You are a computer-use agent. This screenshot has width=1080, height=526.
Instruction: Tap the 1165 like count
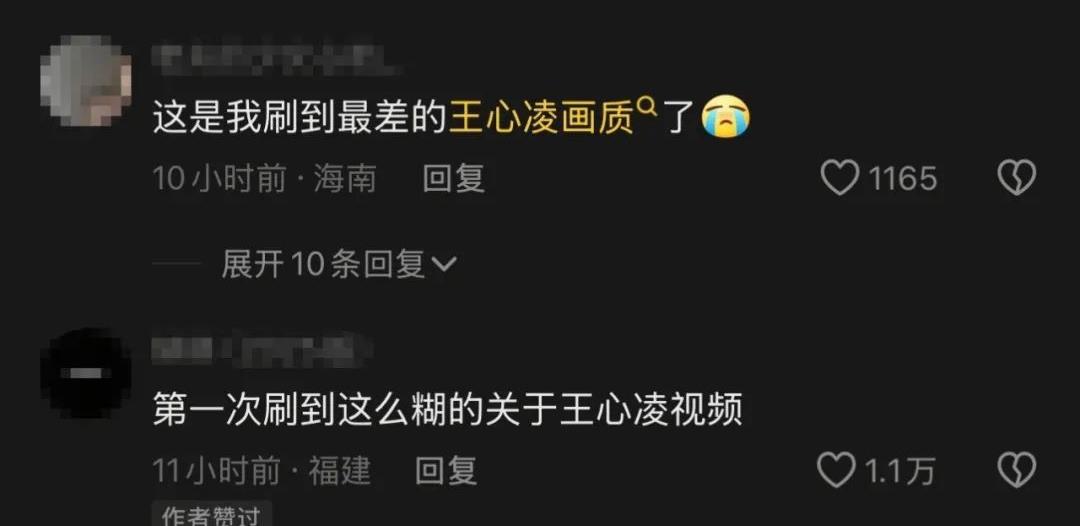click(902, 178)
